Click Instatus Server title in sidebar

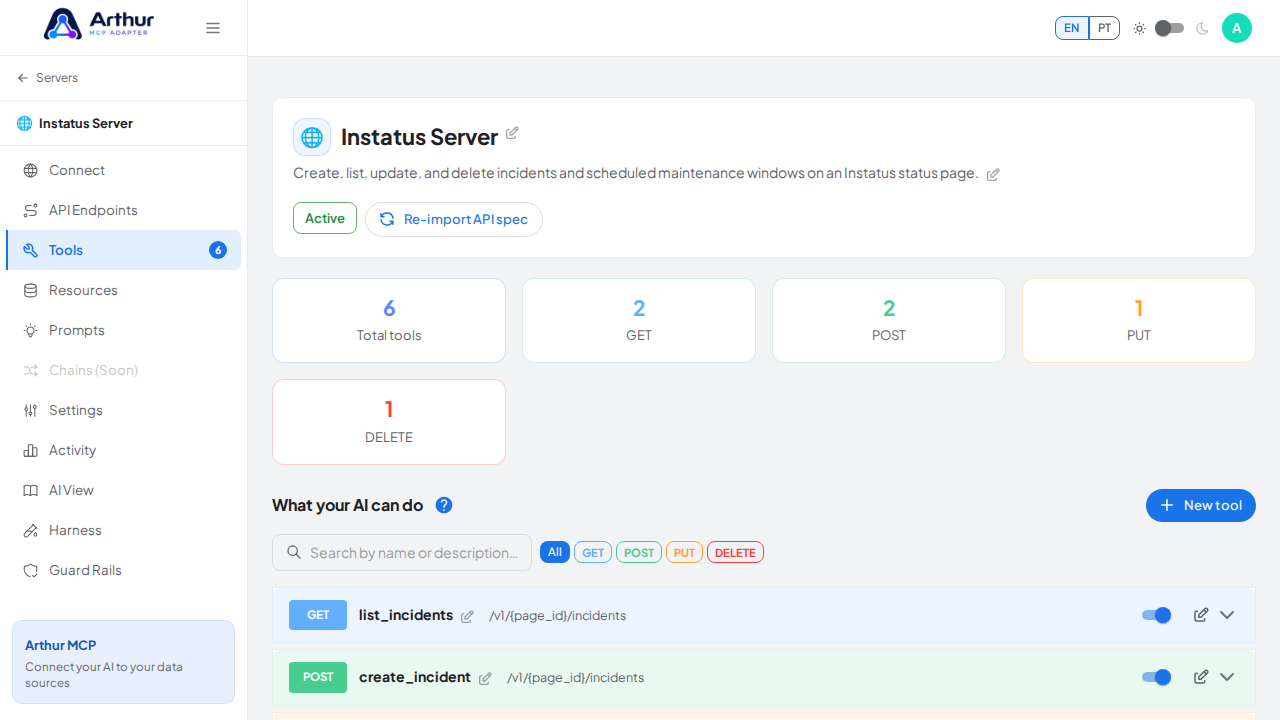coord(86,123)
